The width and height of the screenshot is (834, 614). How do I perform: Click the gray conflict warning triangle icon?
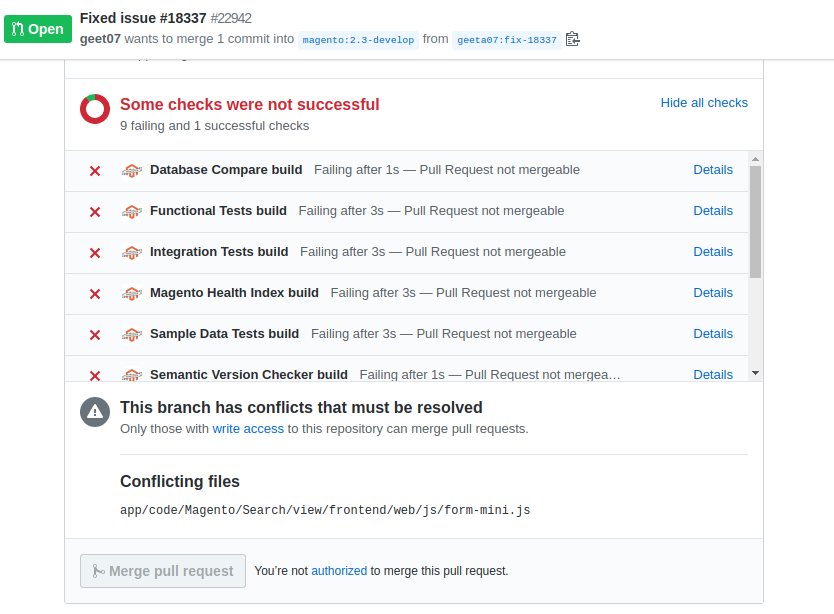tap(95, 412)
